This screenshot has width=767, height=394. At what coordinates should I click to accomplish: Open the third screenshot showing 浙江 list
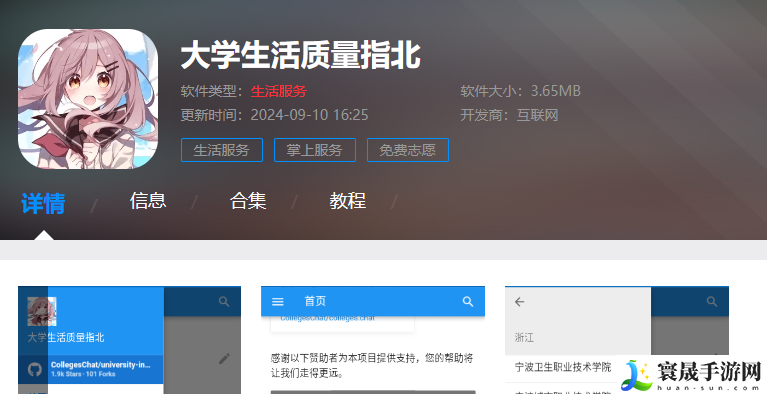[x=617, y=340]
